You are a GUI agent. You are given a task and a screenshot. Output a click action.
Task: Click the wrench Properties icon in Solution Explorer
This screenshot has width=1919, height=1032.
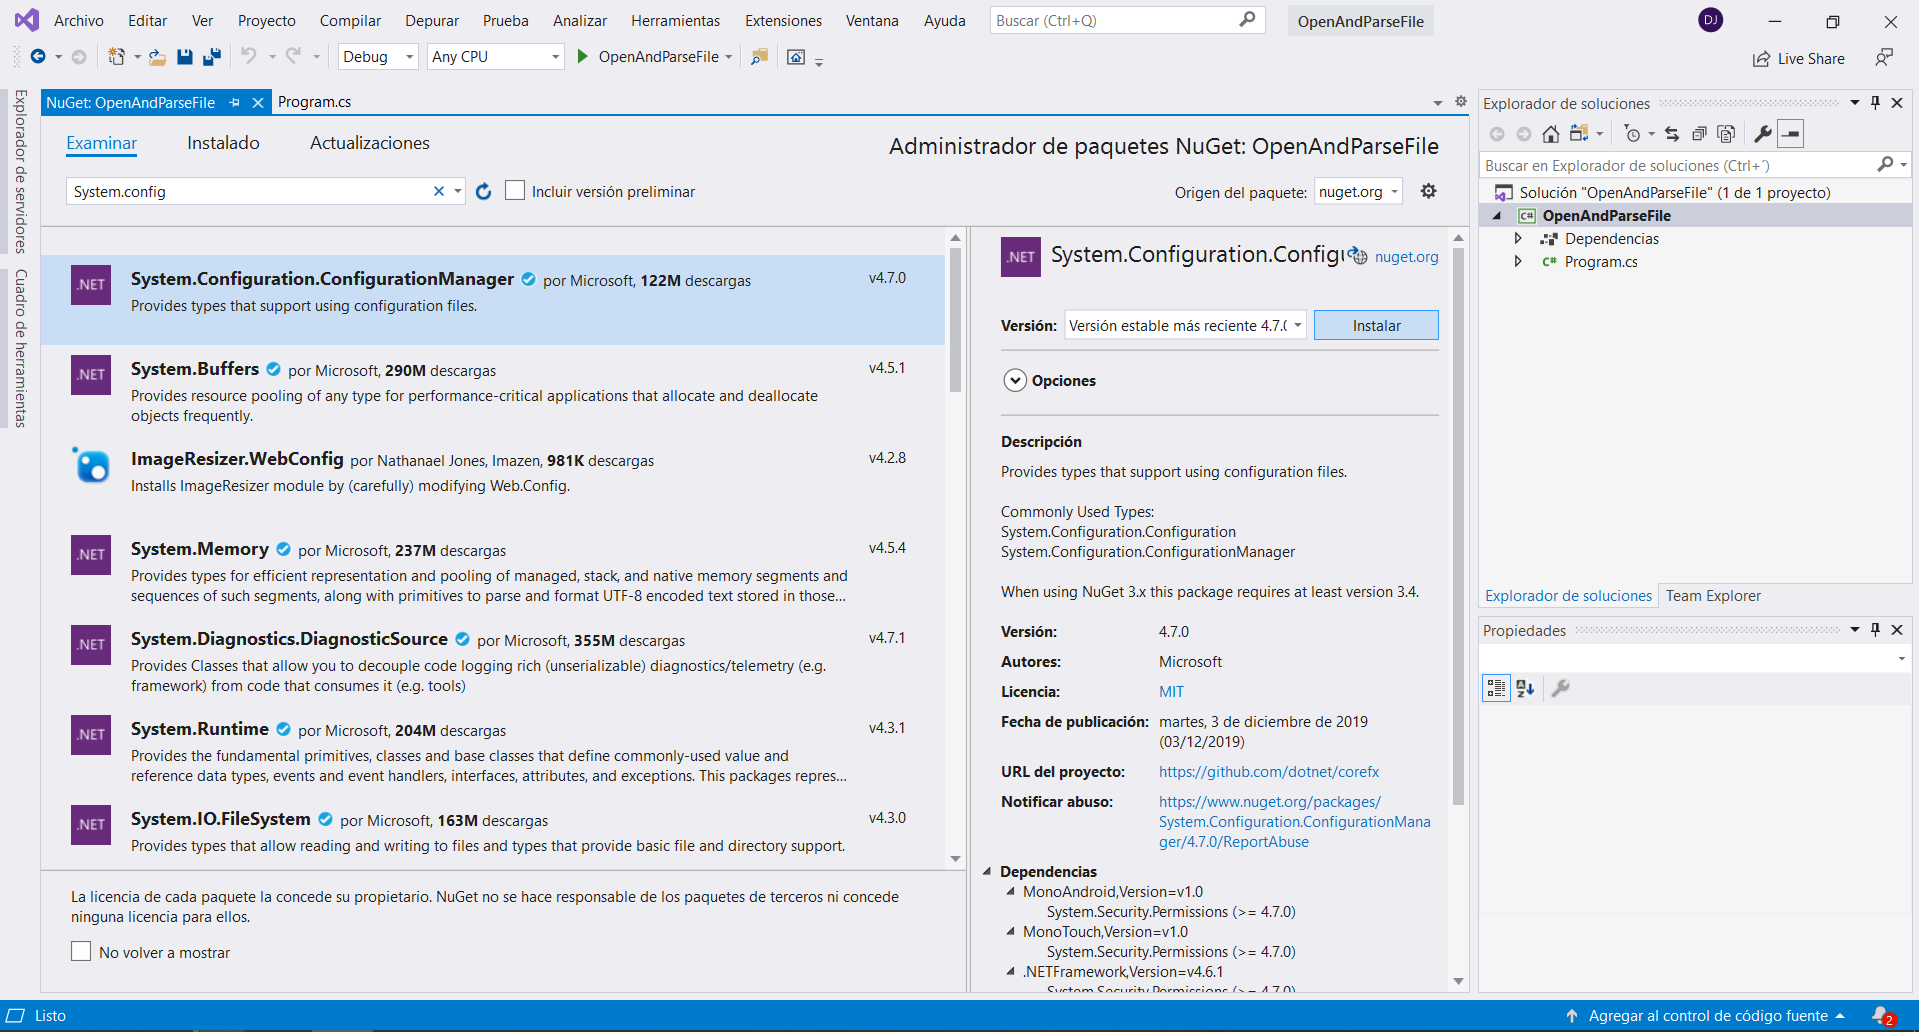click(x=1763, y=134)
